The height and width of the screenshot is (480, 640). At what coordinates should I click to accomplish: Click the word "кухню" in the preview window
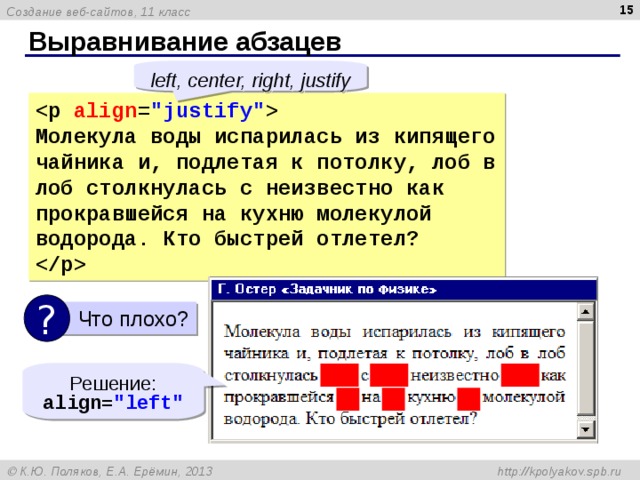[x=431, y=398]
